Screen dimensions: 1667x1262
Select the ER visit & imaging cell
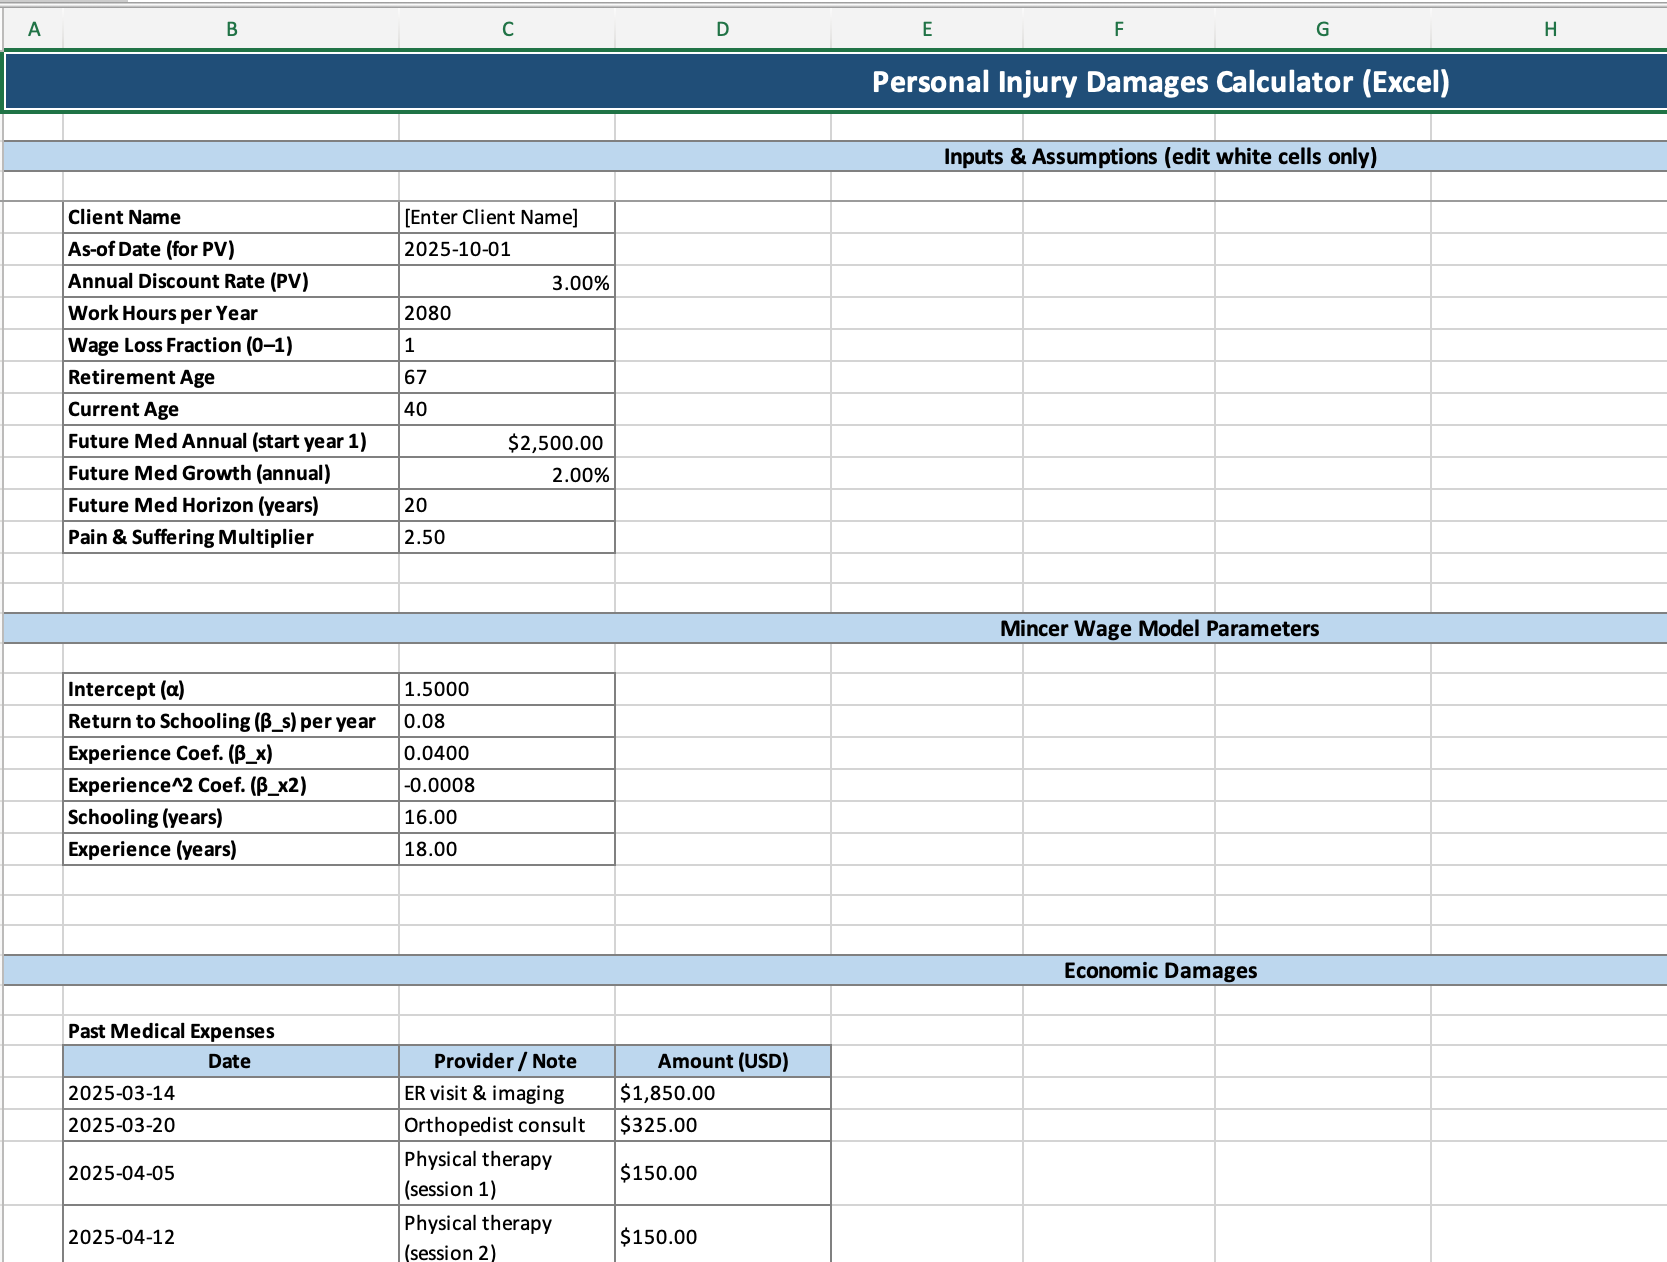pyautogui.click(x=506, y=1093)
